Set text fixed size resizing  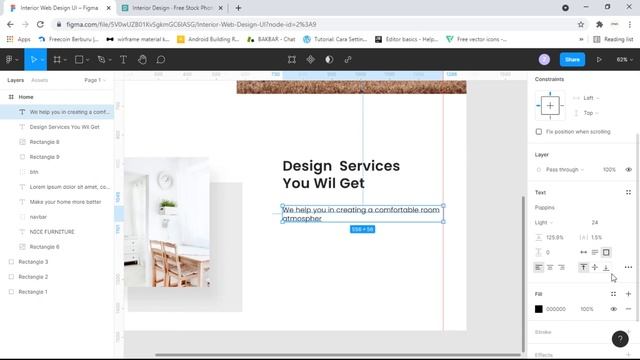tap(606, 252)
